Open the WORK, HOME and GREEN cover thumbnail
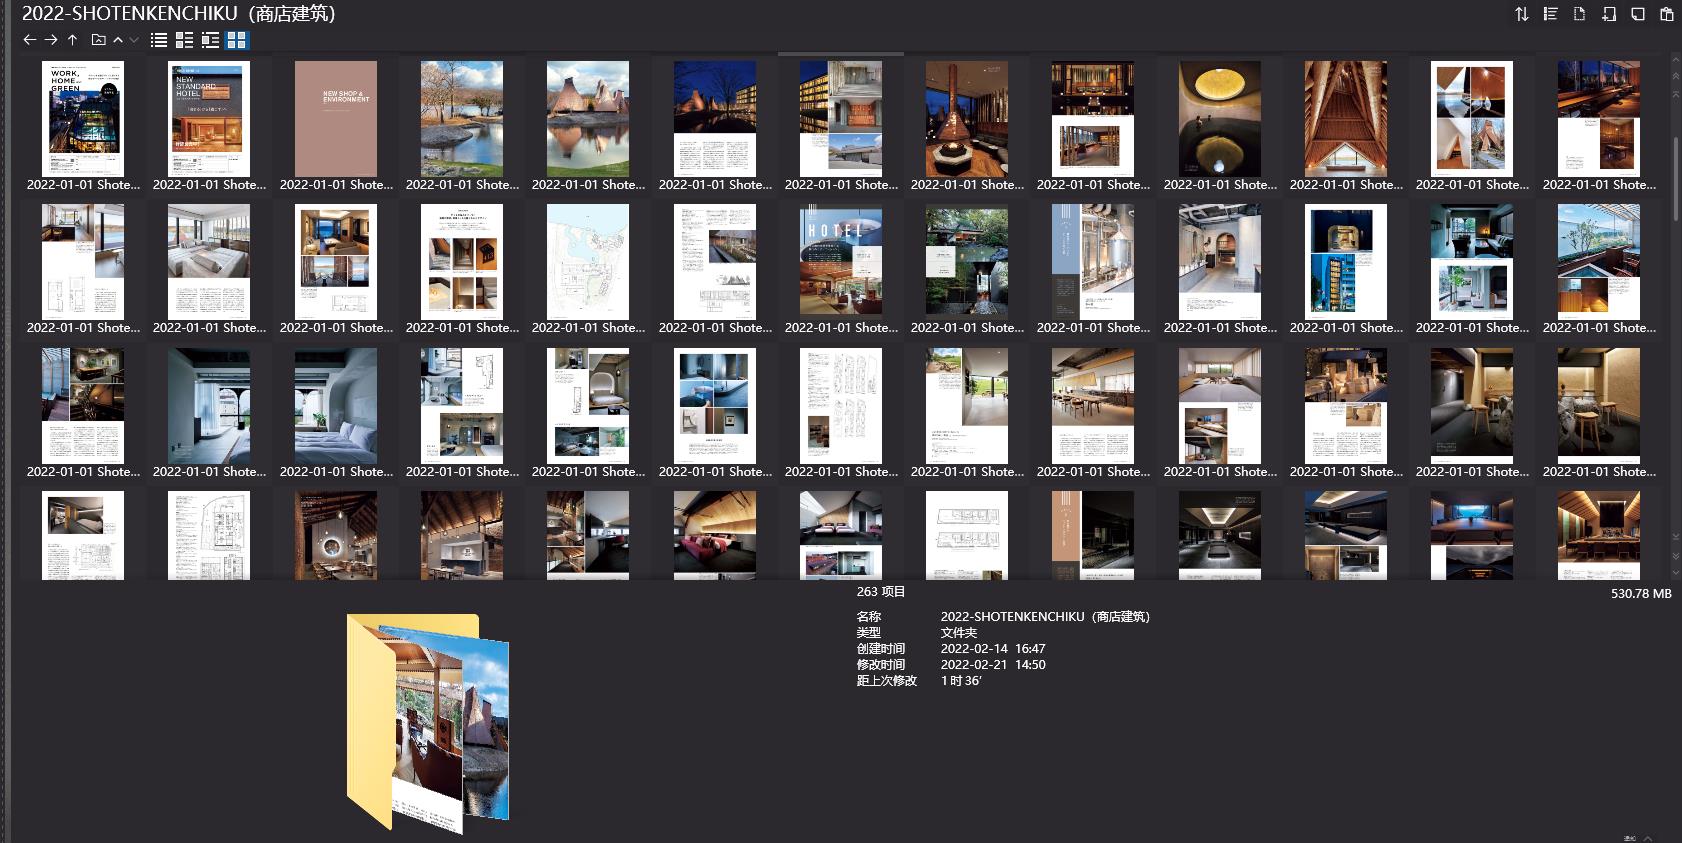This screenshot has width=1682, height=843. click(x=83, y=119)
